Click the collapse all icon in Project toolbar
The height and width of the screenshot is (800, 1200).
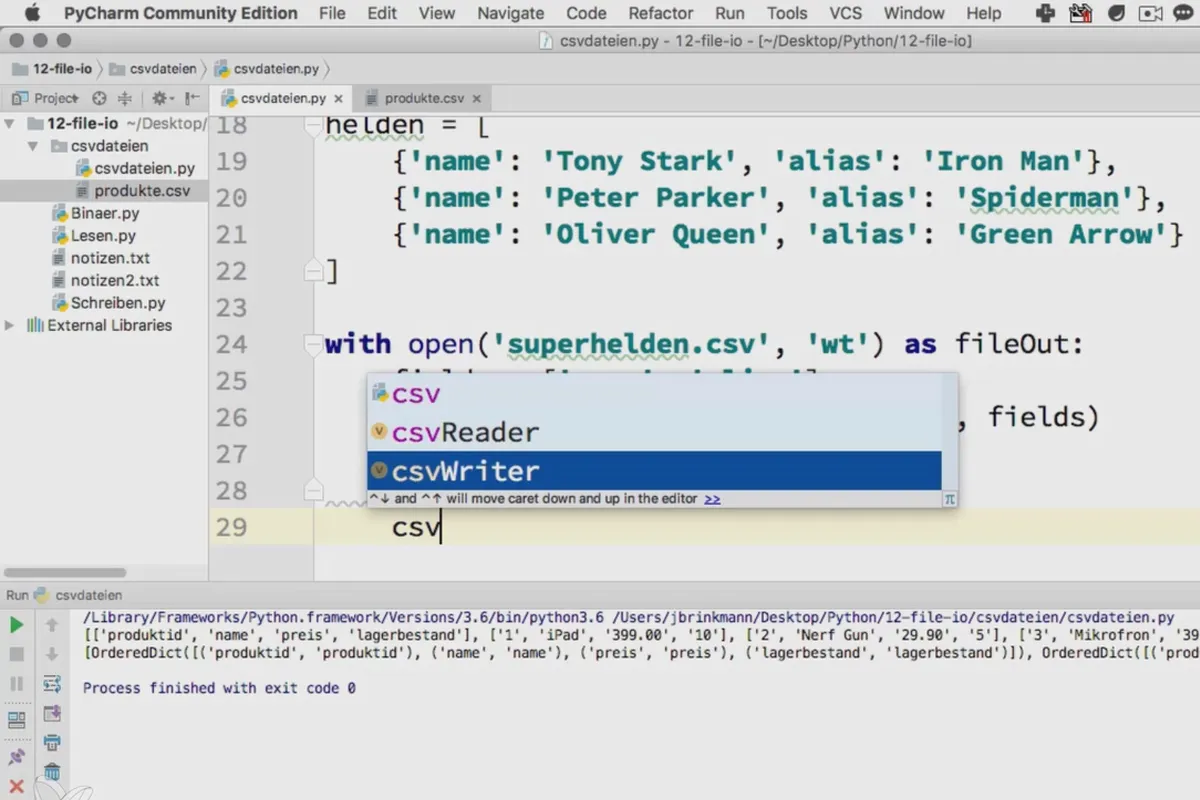125,98
